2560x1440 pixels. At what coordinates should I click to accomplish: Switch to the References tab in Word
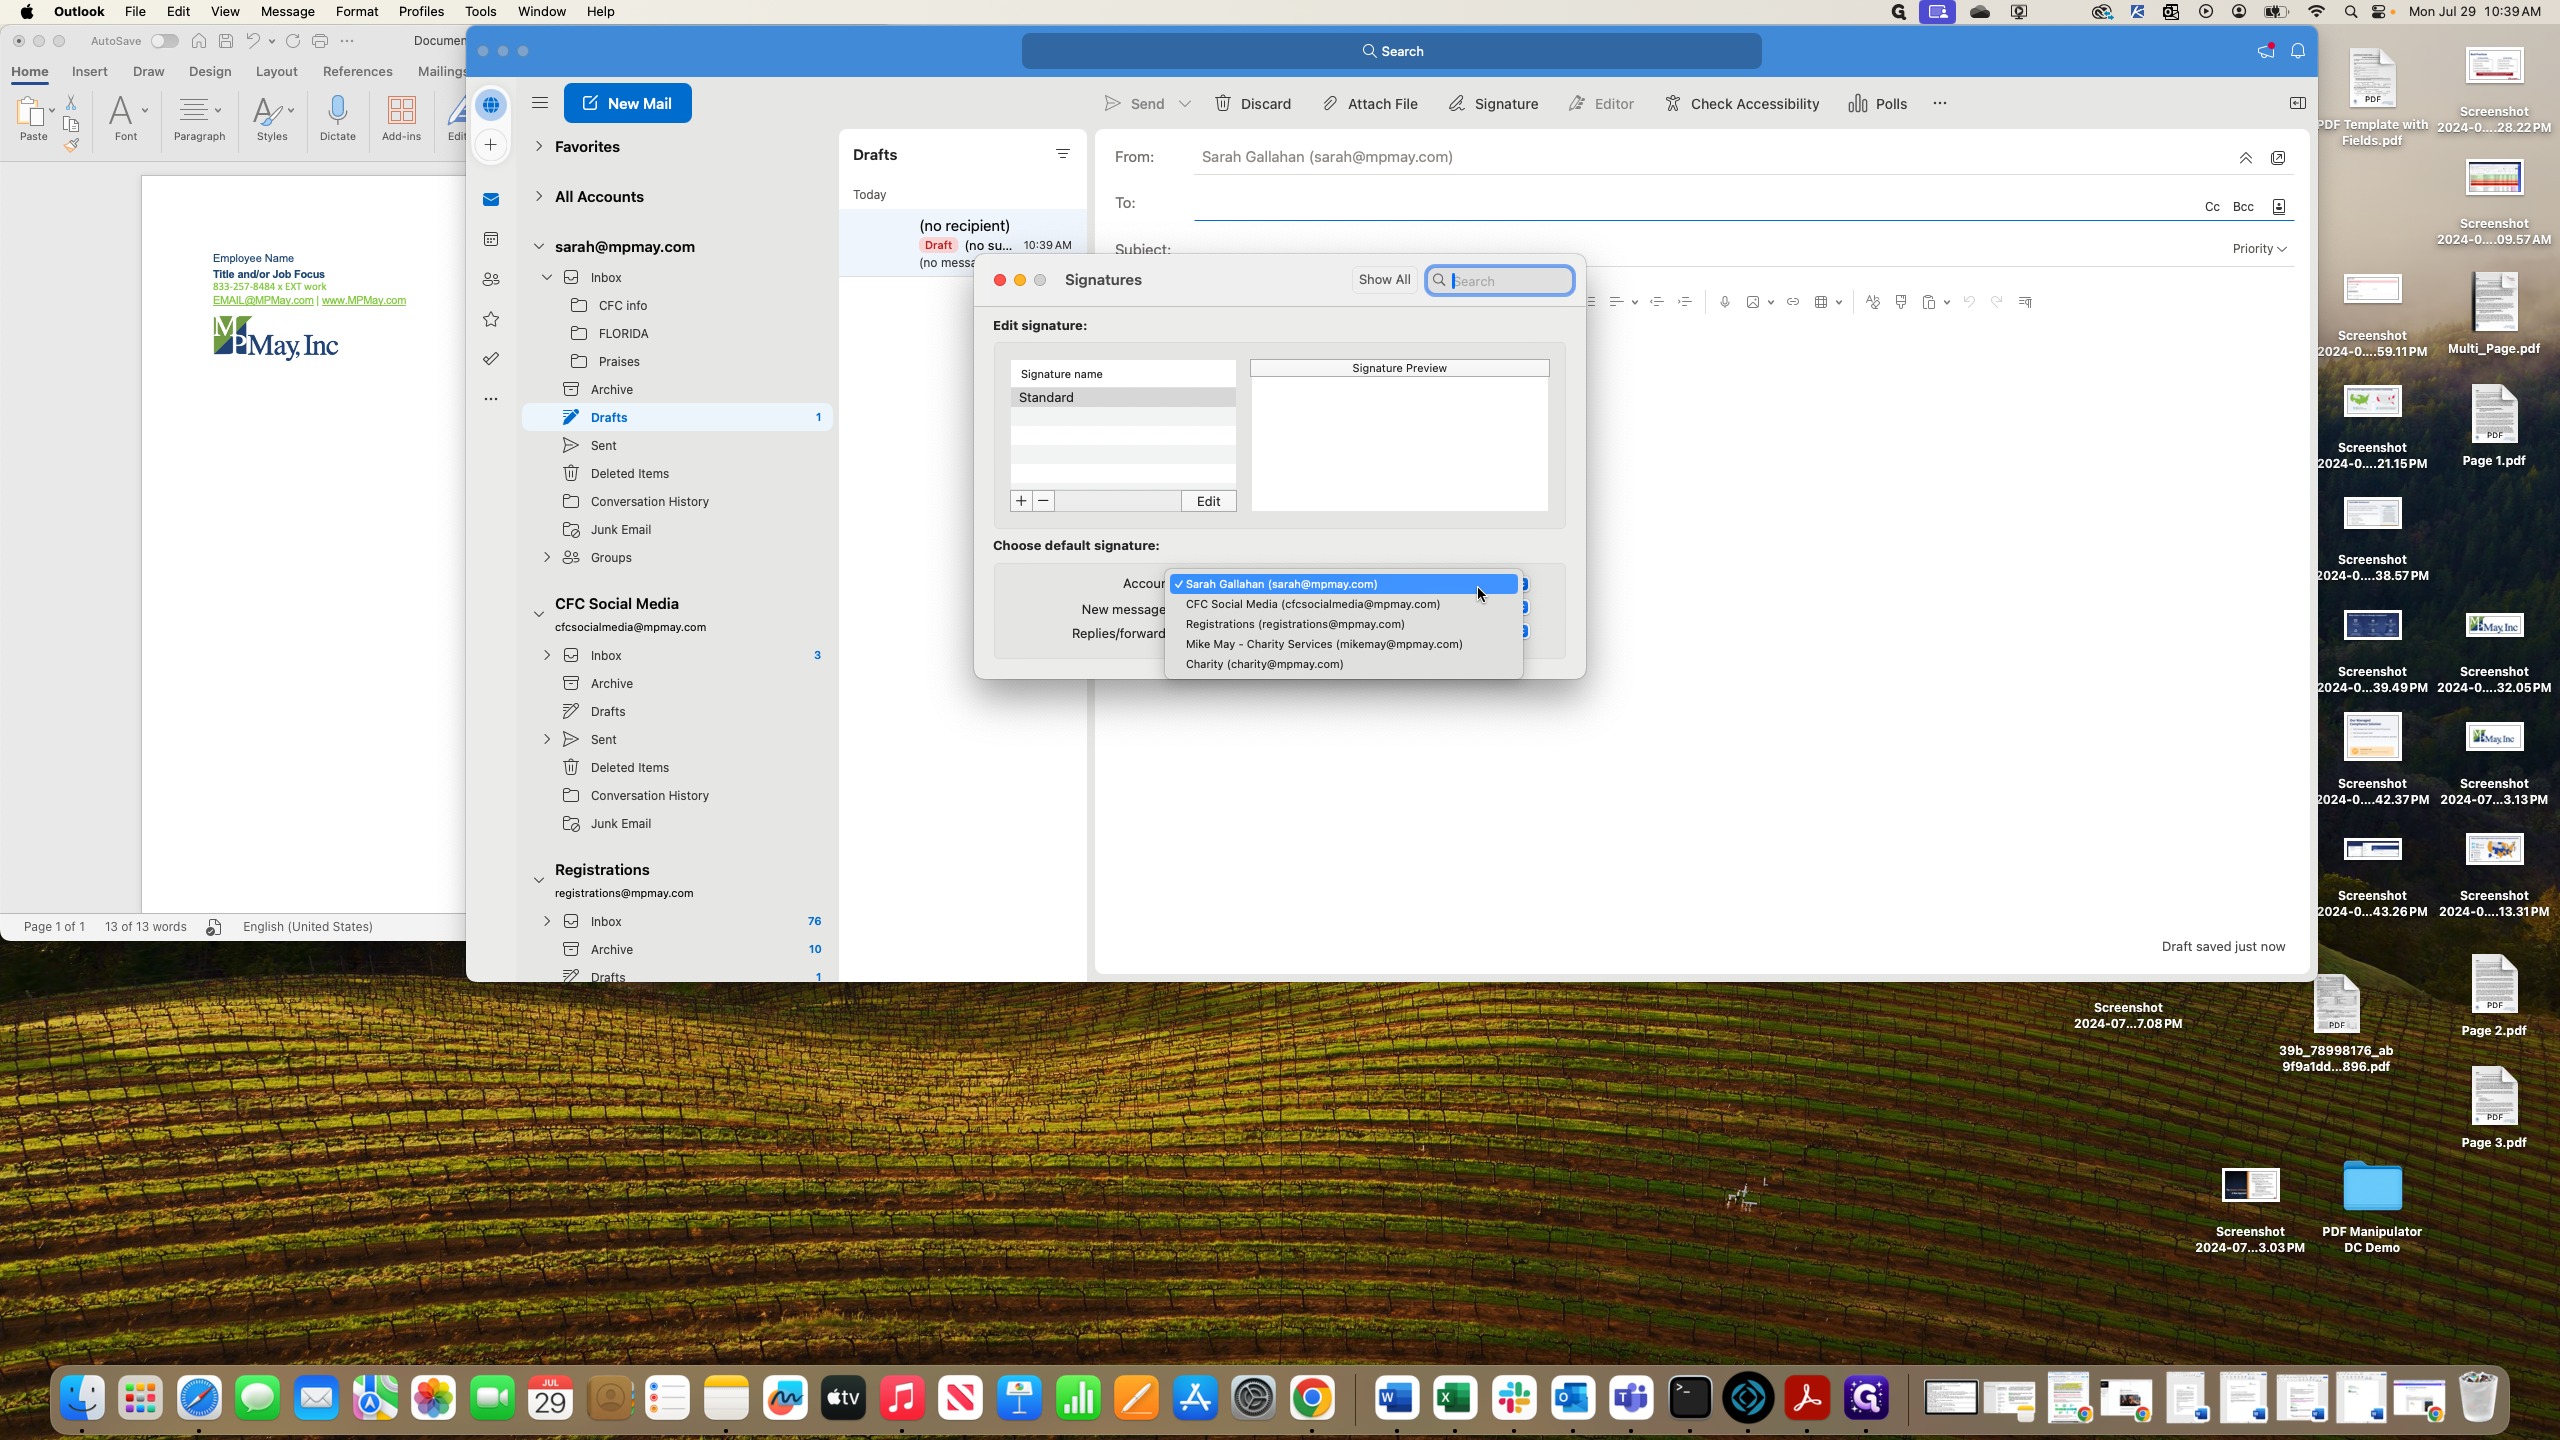(357, 72)
